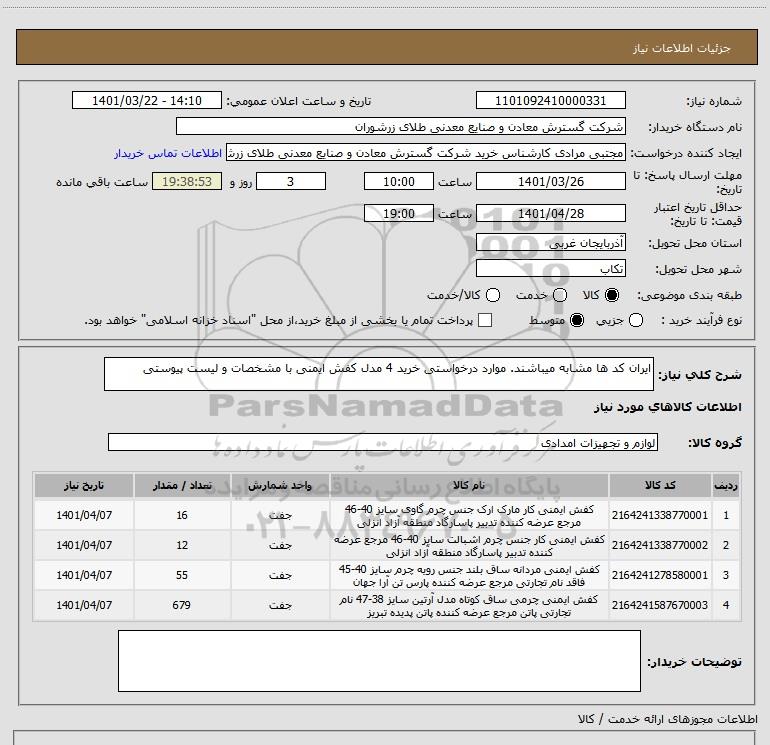This screenshot has width=770, height=745.
Task: Click the اطلاعات مجوزهای ارائه خدمت / کالا heading
Action: [667, 719]
